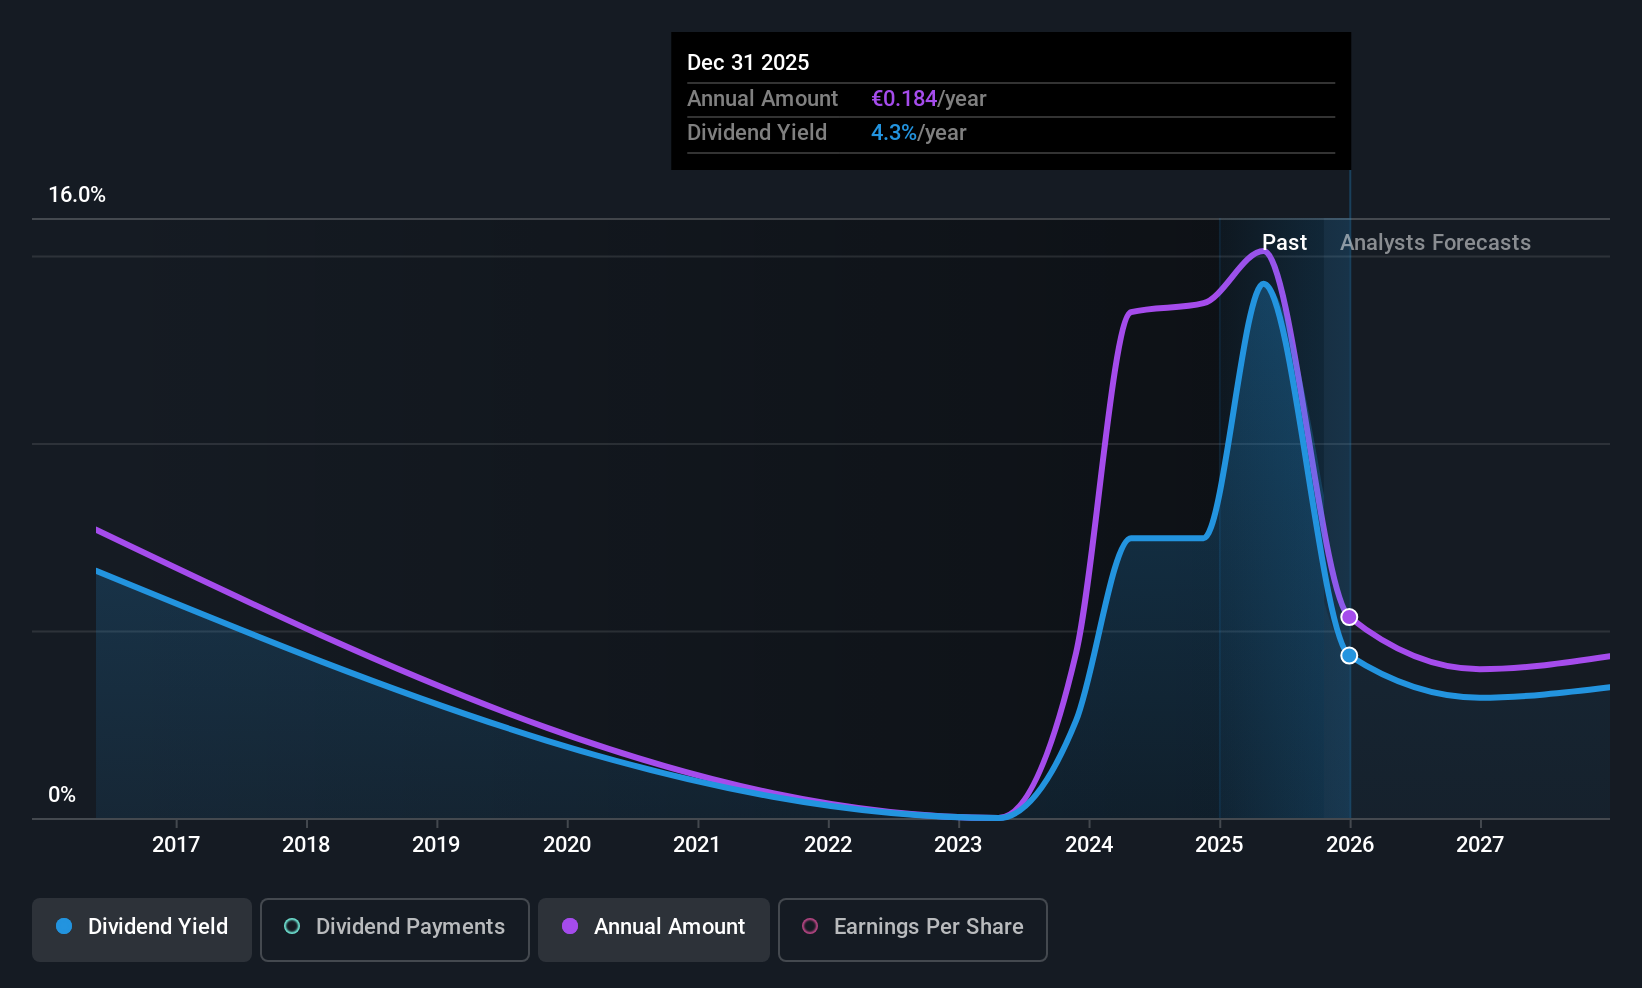1642x988 pixels.
Task: Click the purple Annual Amount data point
Action: pyautogui.click(x=1349, y=617)
